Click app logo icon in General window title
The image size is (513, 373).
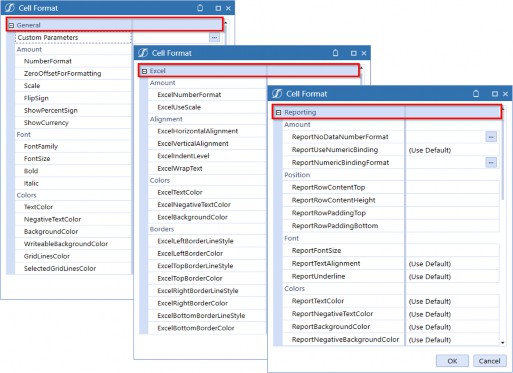(x=9, y=8)
